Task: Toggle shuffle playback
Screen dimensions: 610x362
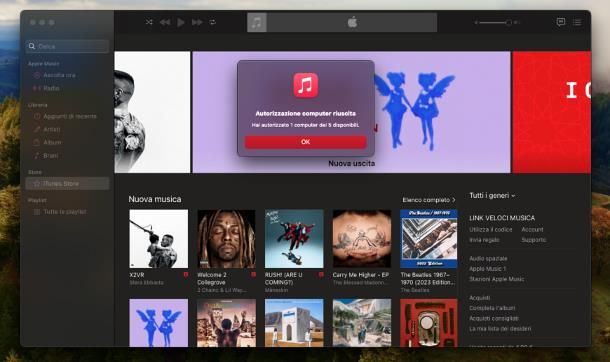Action: tap(149, 22)
